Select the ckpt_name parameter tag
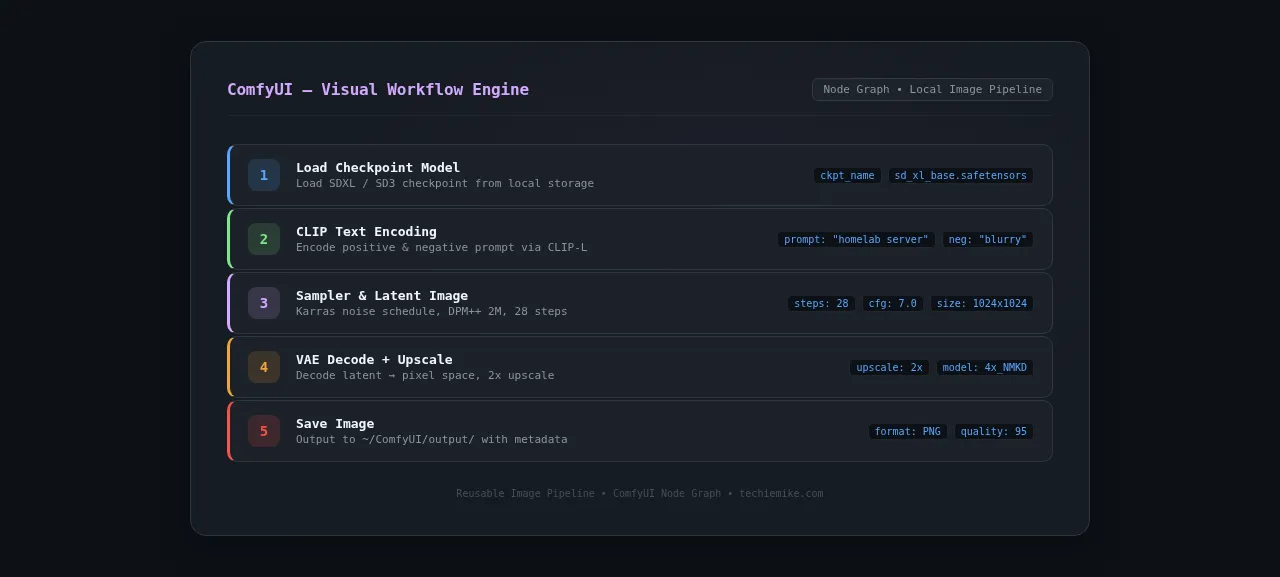 [x=847, y=176]
